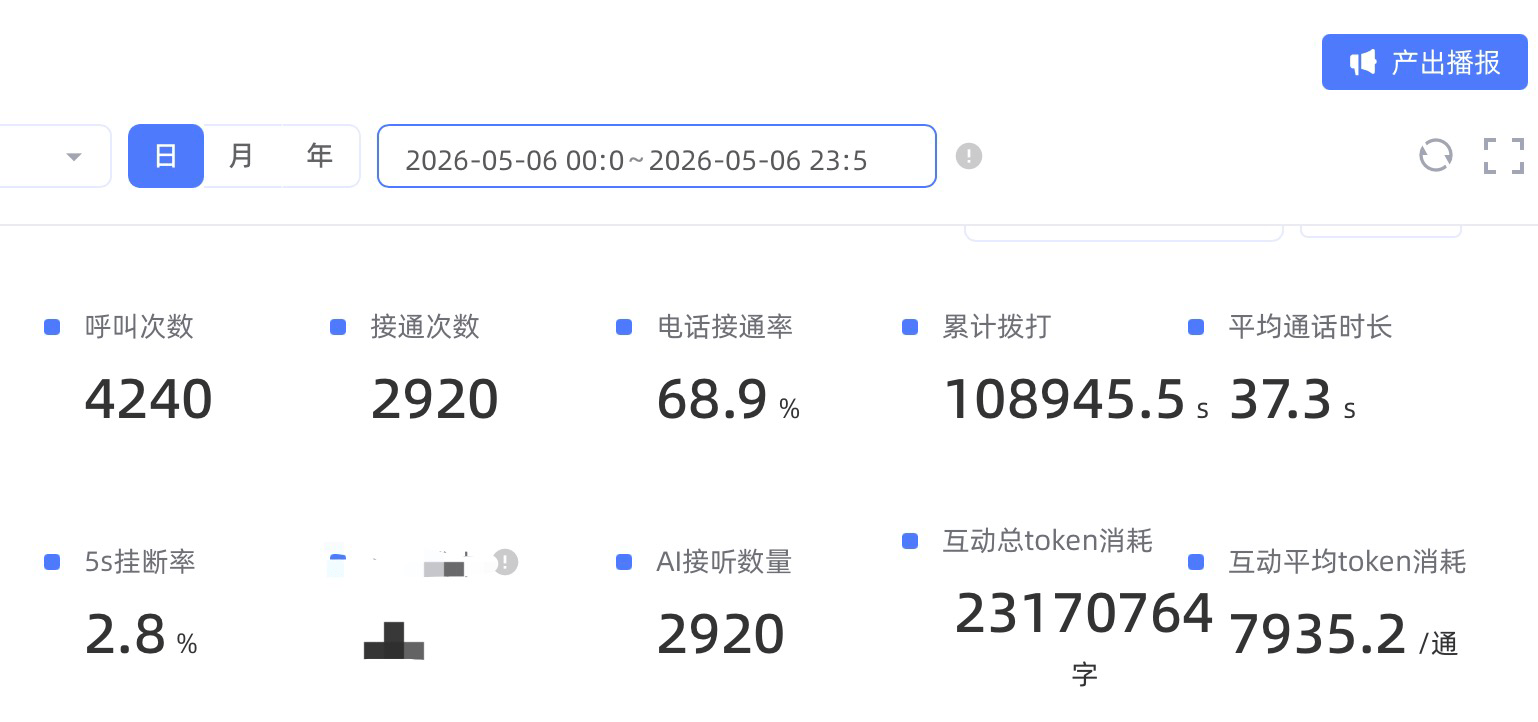Click the 电话接通率 label
The image size is (1538, 722).
(x=725, y=327)
